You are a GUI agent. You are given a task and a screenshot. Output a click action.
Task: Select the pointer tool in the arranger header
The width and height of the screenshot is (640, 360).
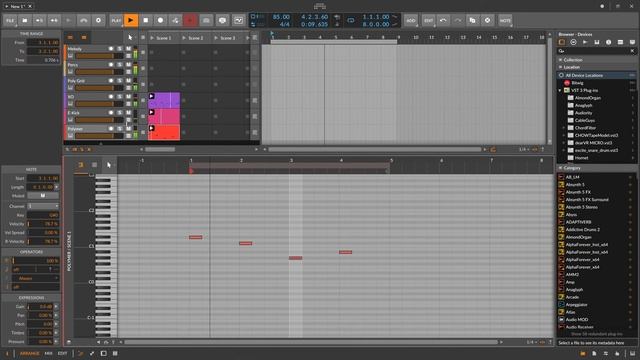pos(130,38)
